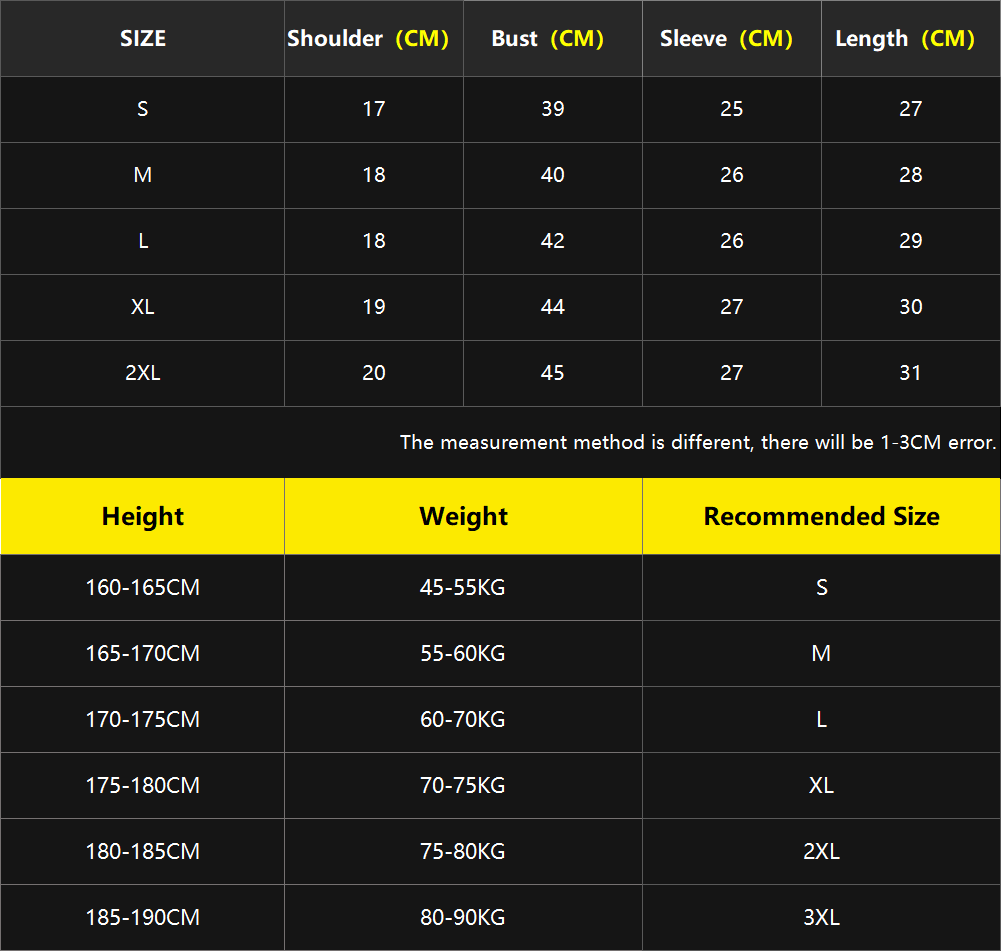
Task: Select size M in the SIZE column
Action: click(143, 175)
